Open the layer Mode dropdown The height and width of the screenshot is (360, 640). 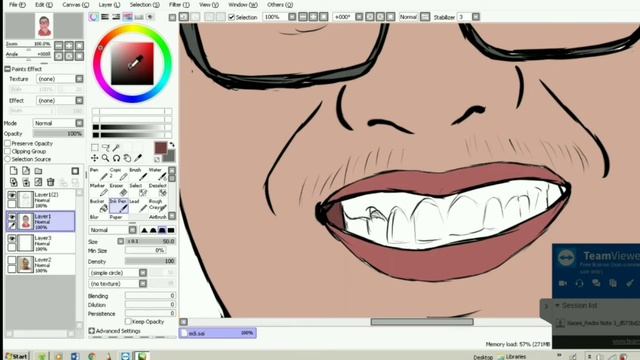click(x=58, y=123)
